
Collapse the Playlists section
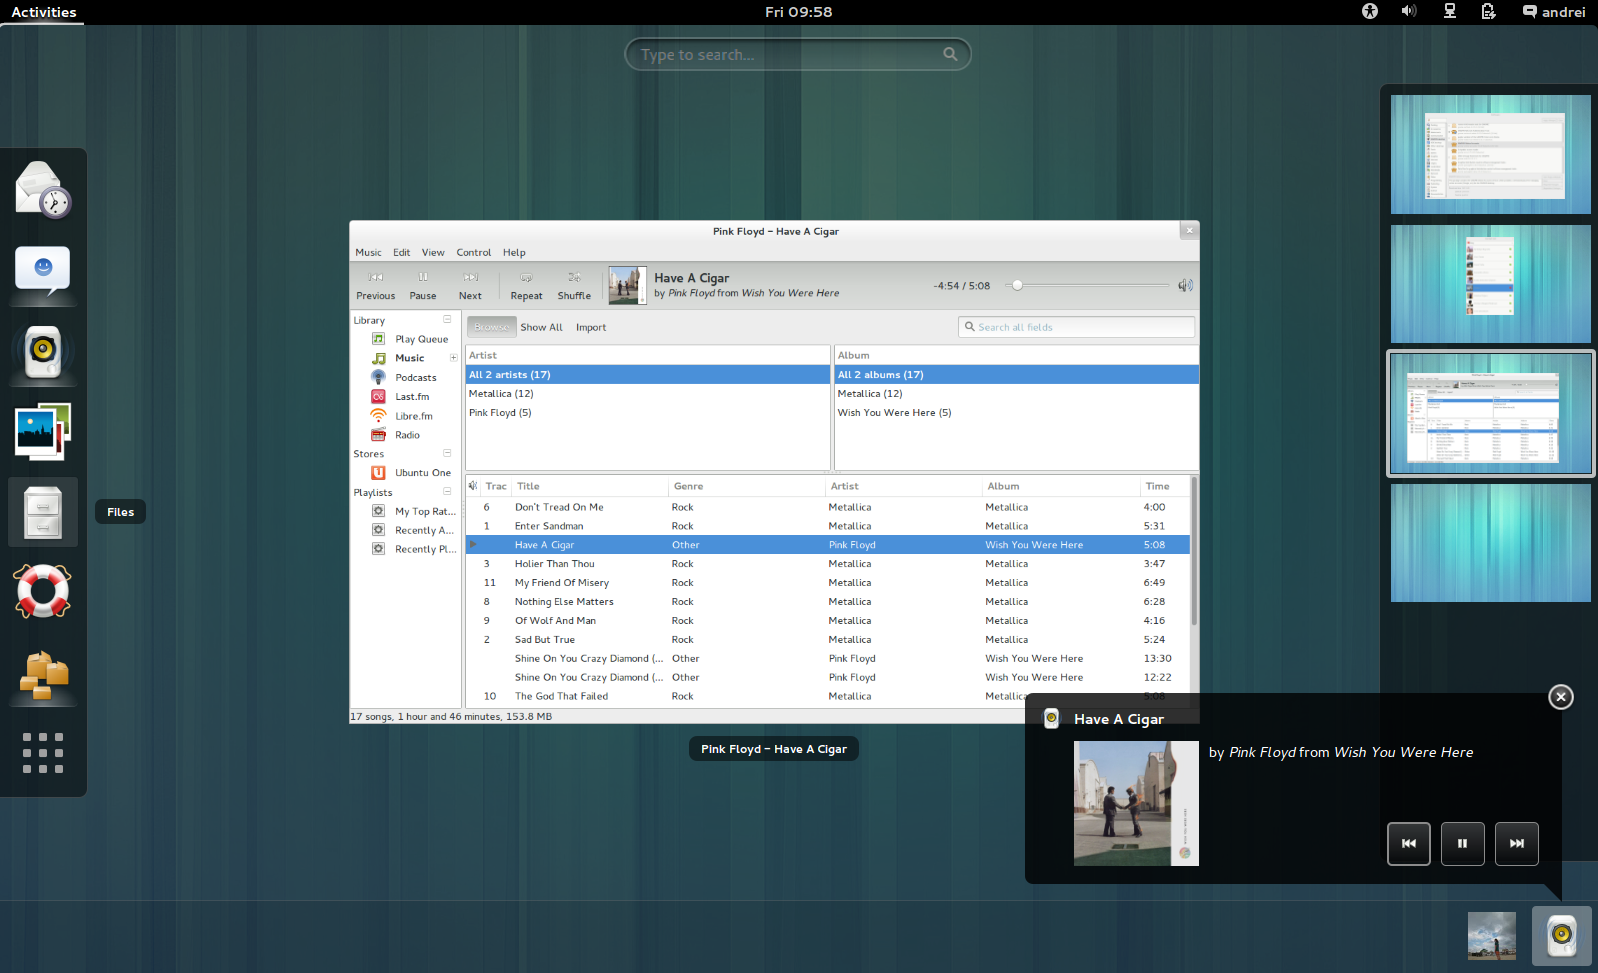coord(447,492)
